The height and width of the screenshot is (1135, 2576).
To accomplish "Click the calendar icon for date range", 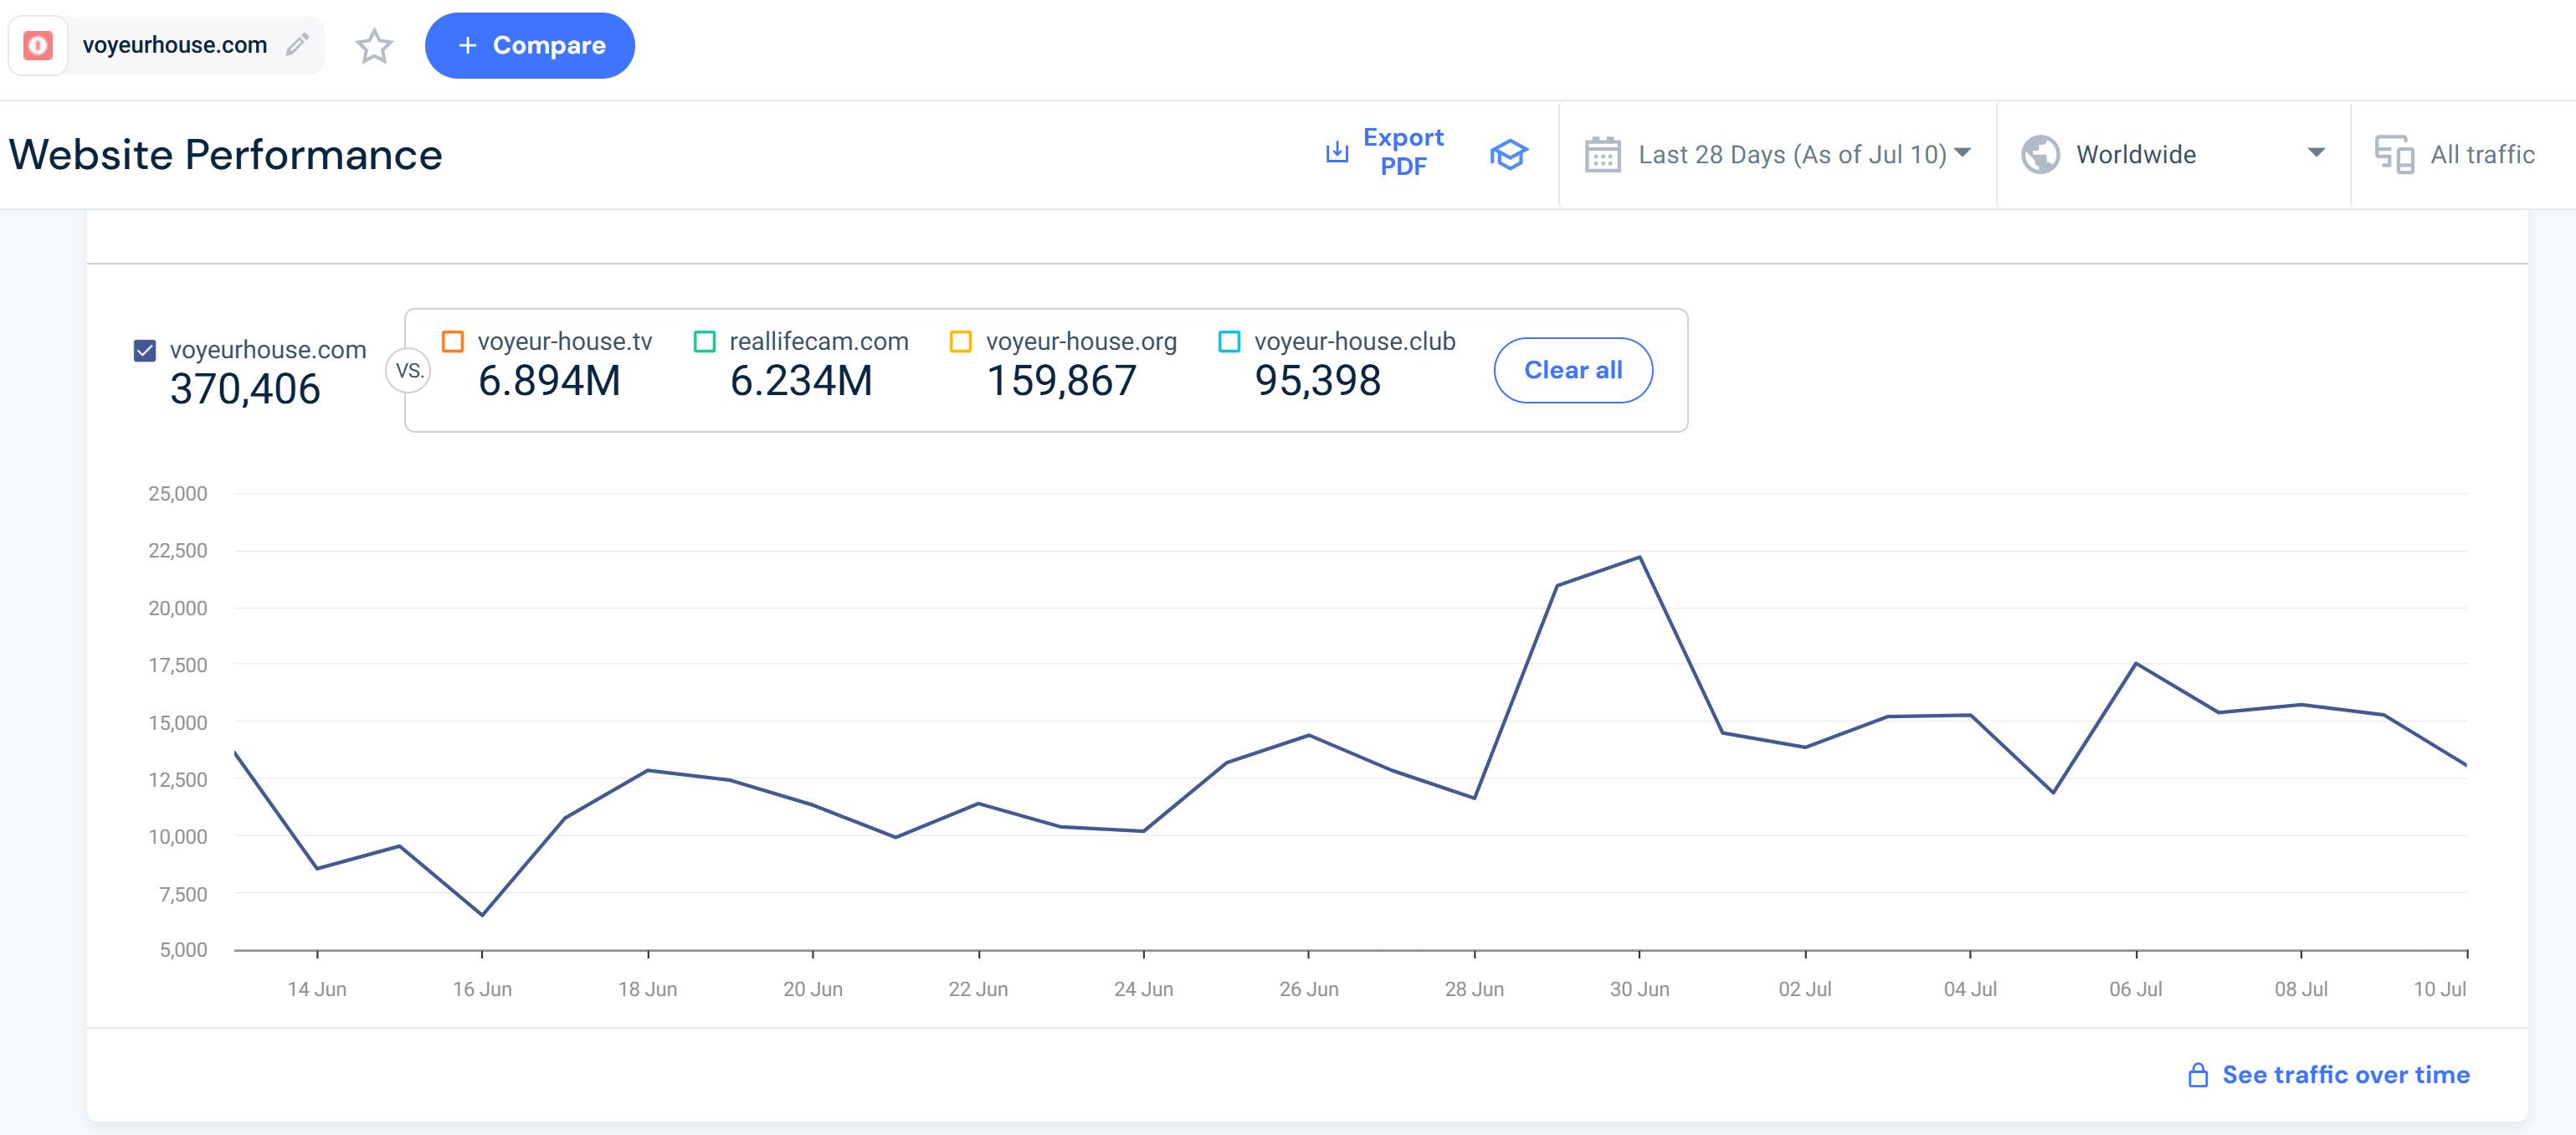I will click(1602, 155).
